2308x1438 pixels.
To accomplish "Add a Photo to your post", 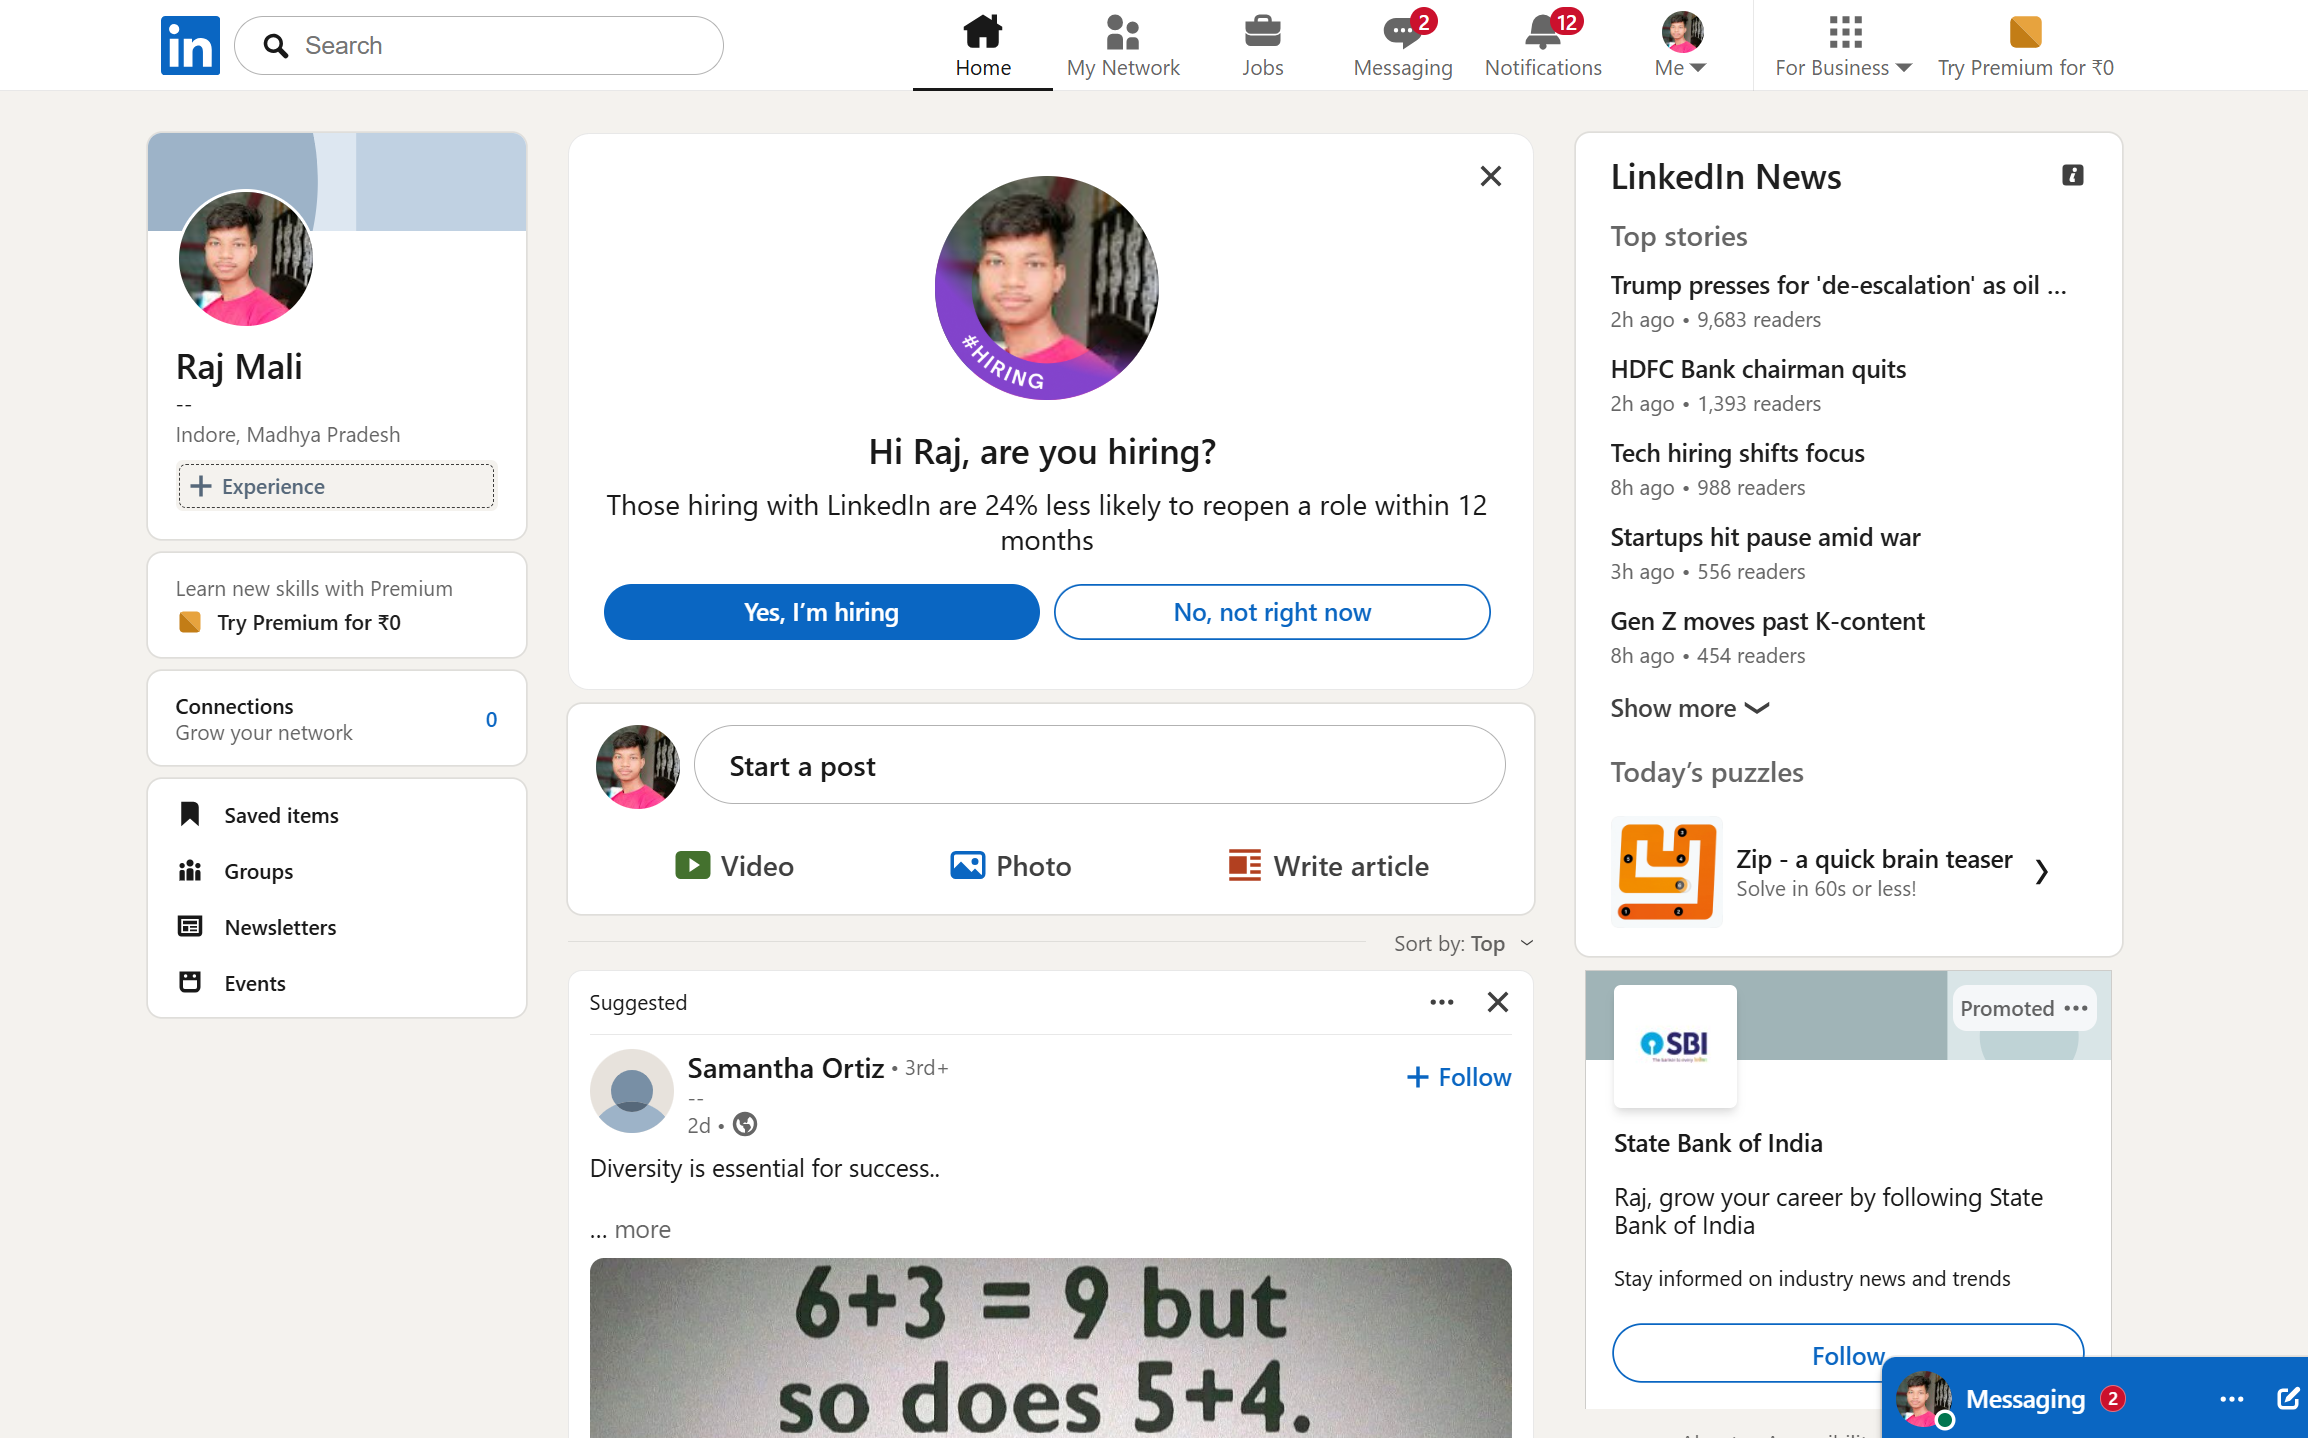I will (x=1011, y=865).
